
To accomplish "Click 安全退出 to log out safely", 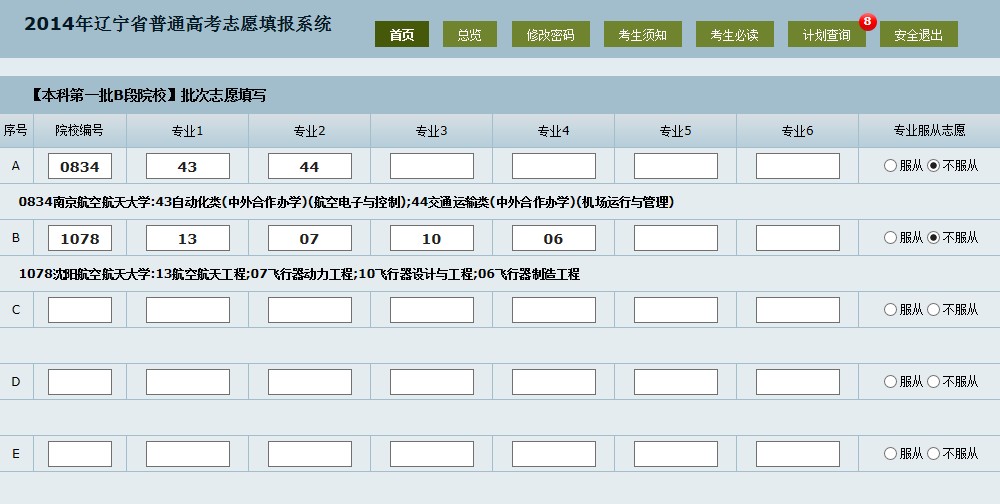I will [918, 35].
